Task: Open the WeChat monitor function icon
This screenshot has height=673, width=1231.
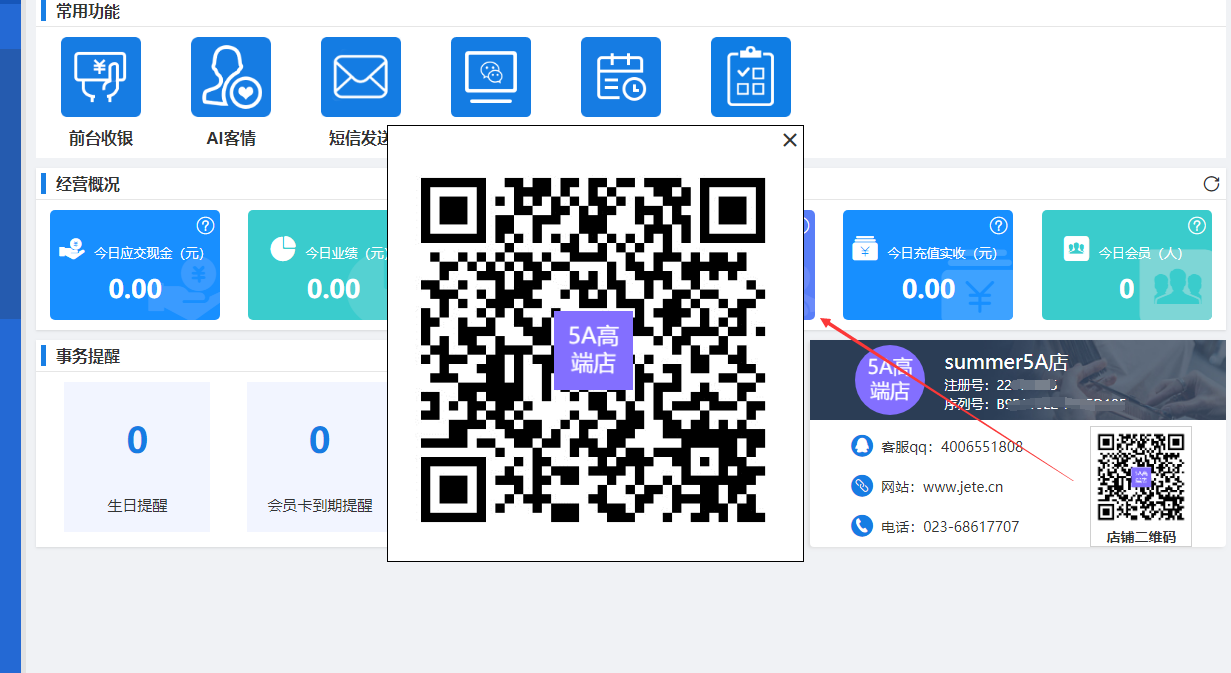Action: [491, 77]
